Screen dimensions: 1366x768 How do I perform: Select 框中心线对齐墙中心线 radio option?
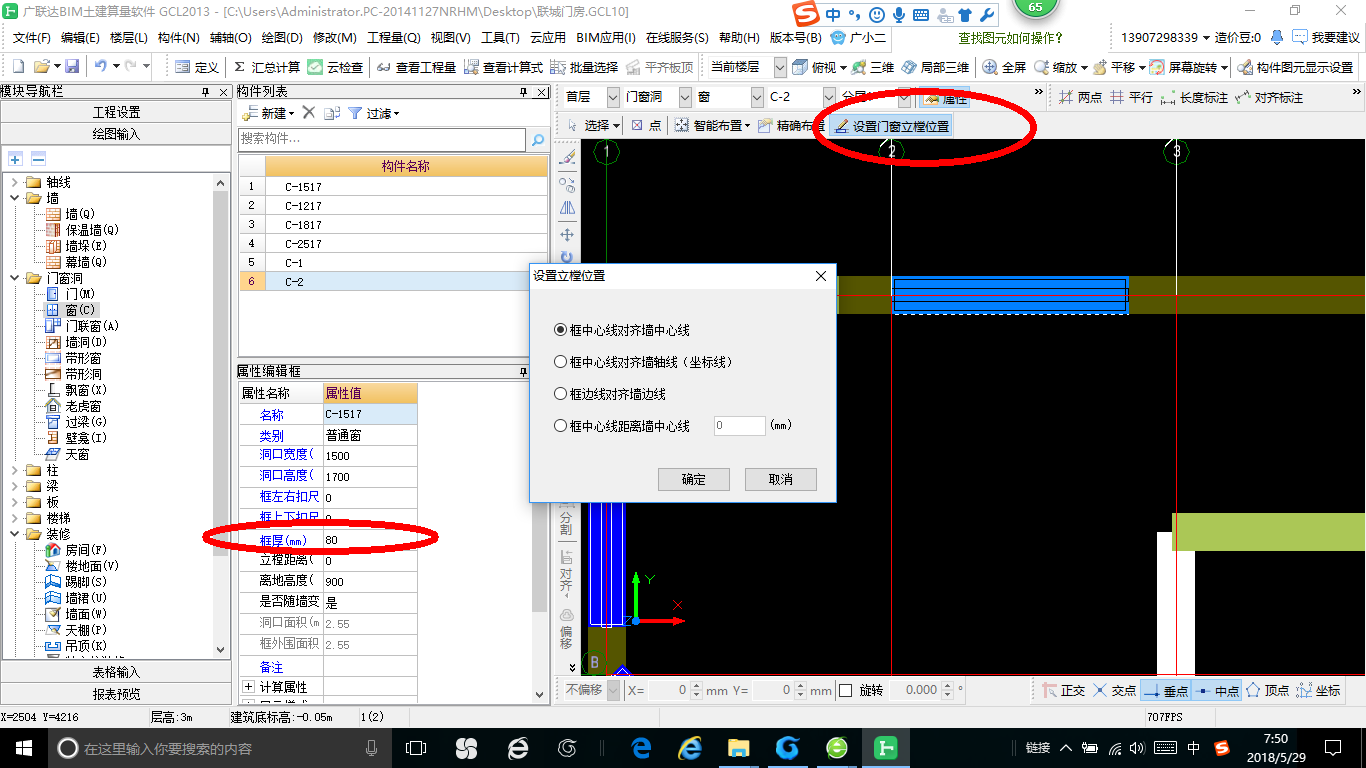(560, 330)
